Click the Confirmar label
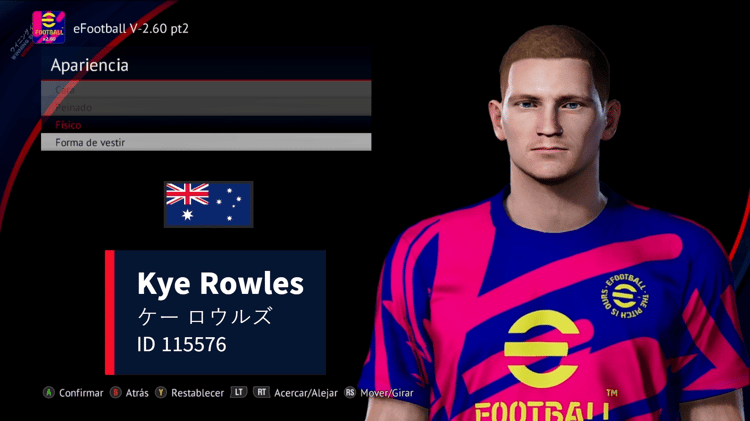 81,393
